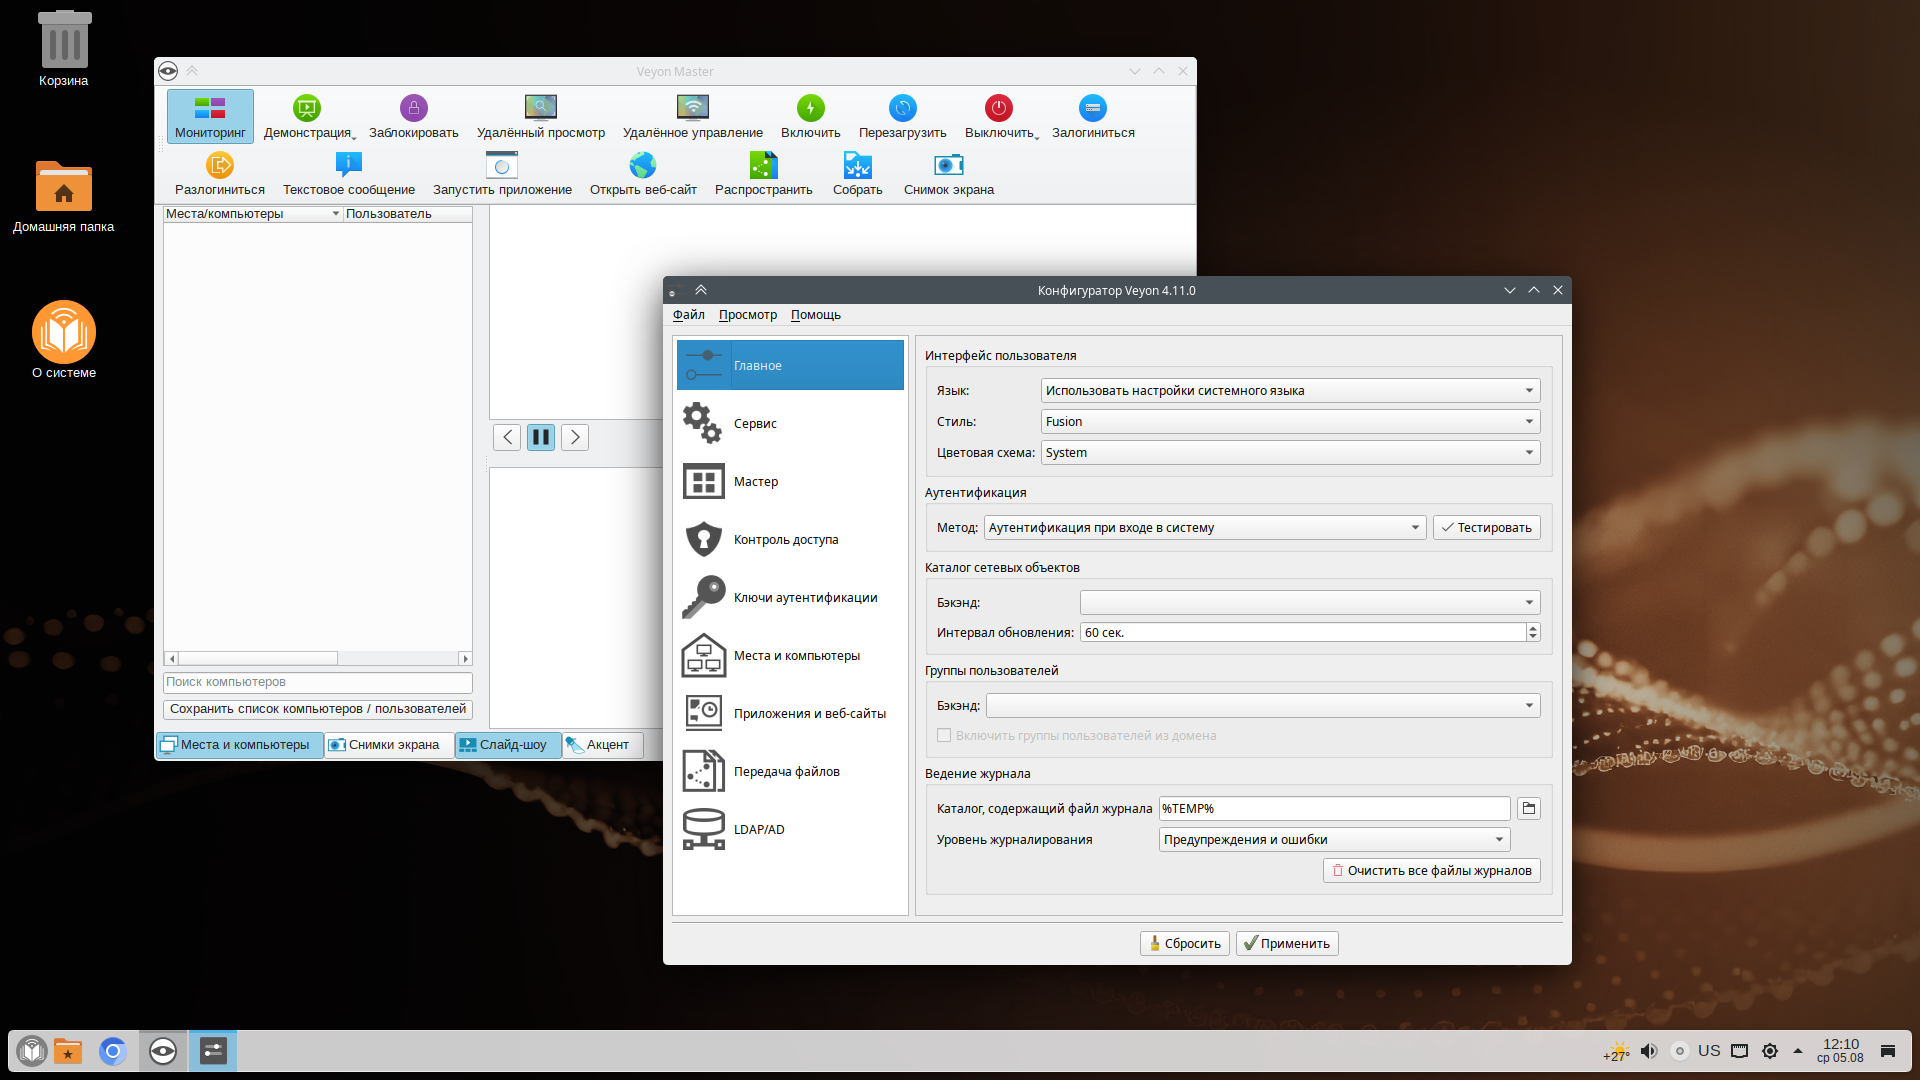Switch to Слайд-шоу panel tab

tap(508, 745)
